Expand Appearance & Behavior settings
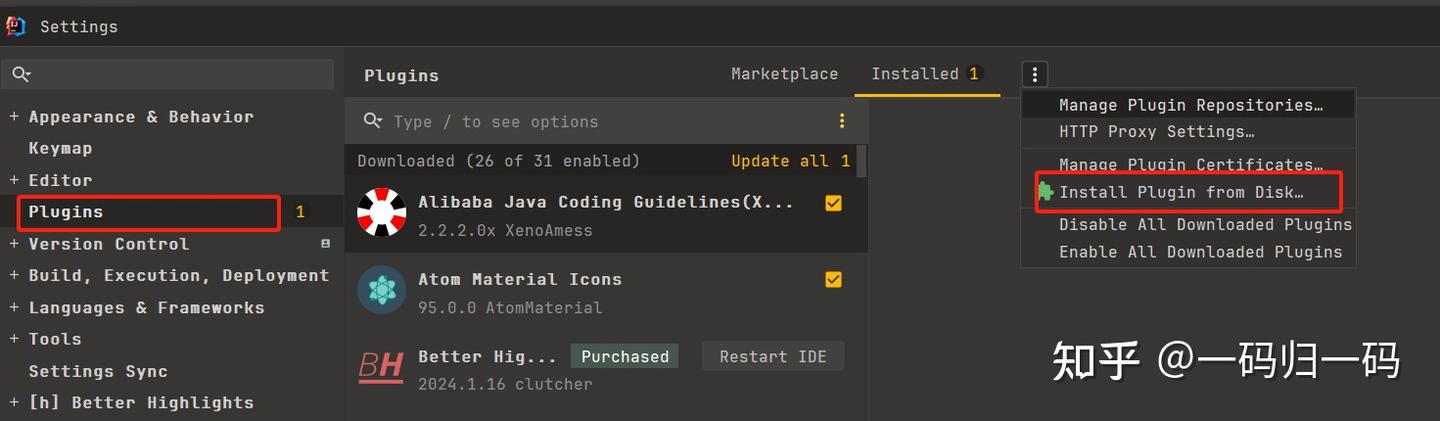1440x421 pixels. pos(14,117)
